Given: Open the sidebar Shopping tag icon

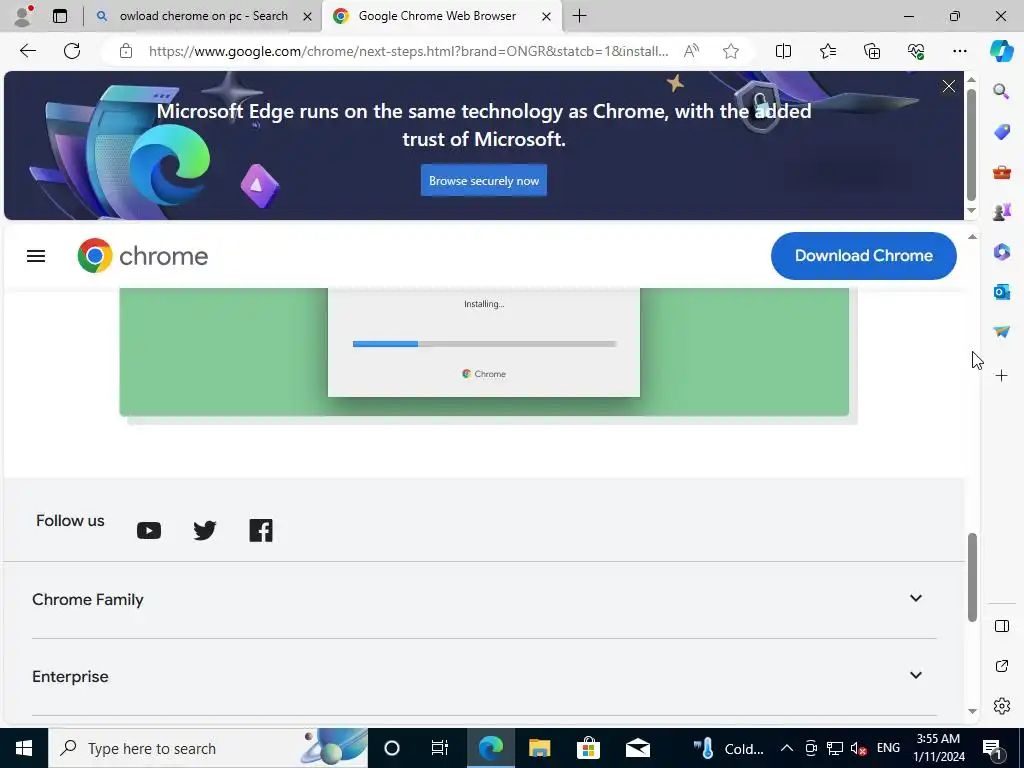Looking at the screenshot, I should tap(1001, 132).
